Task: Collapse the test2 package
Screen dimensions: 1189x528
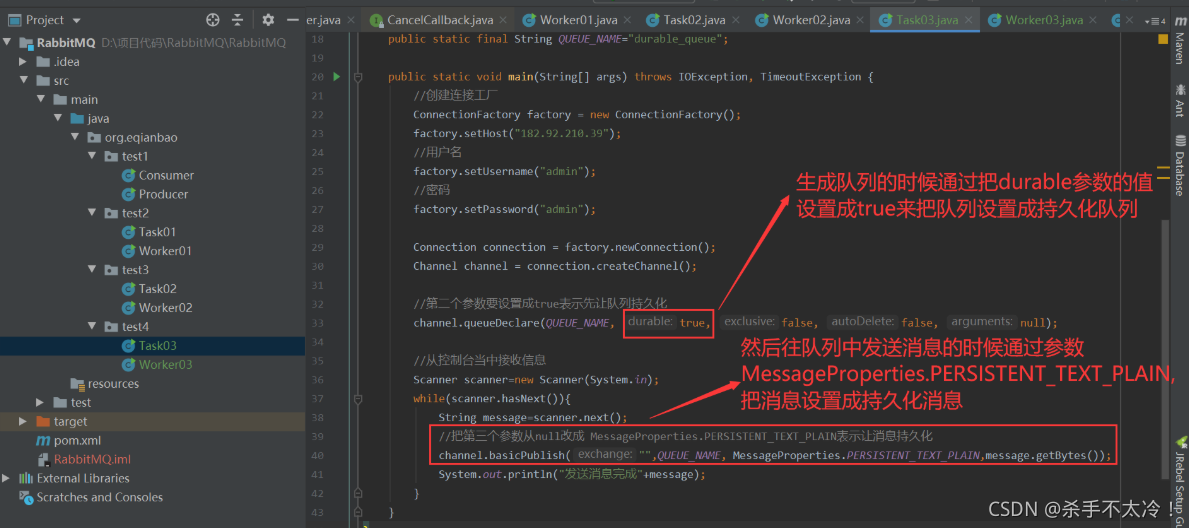Action: click(x=91, y=213)
